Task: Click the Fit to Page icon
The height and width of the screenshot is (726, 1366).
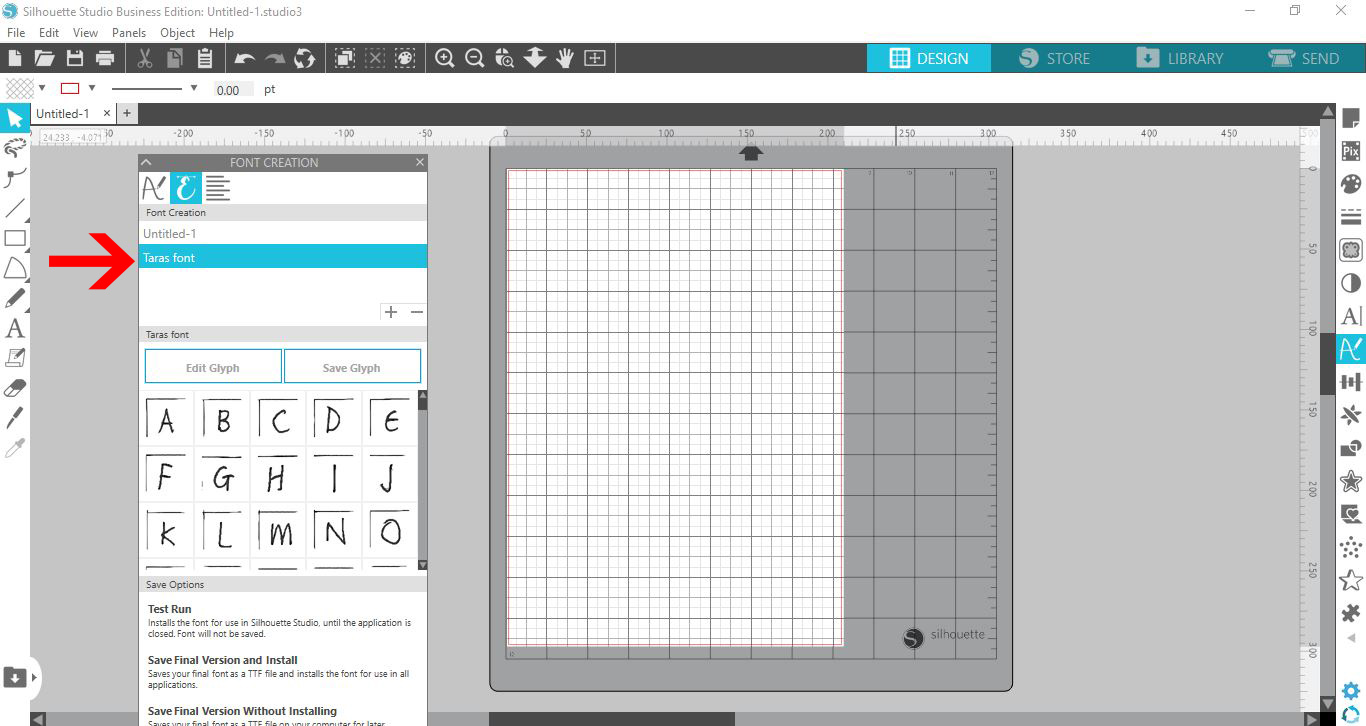Action: click(595, 58)
